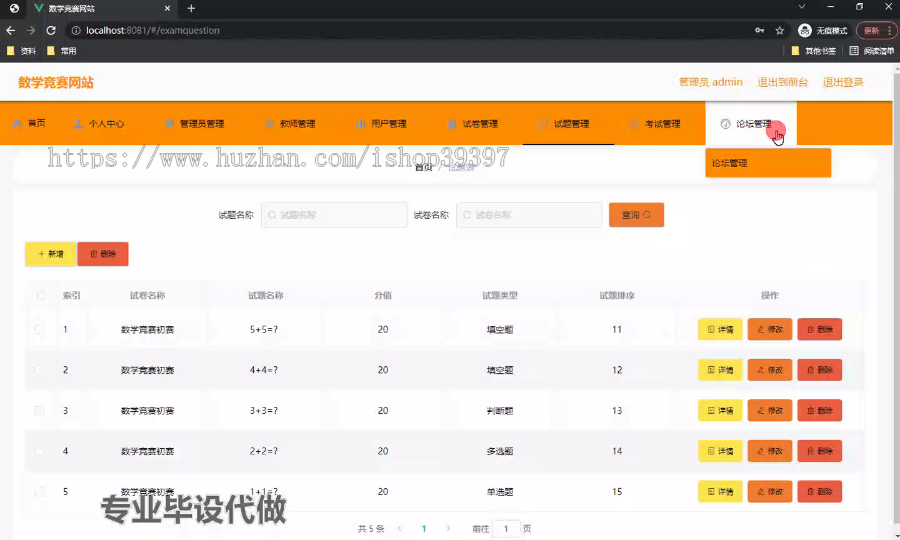This screenshot has height=540, width=900.
Task: Open 详情 details for the 单选题 row
Action: pos(720,492)
